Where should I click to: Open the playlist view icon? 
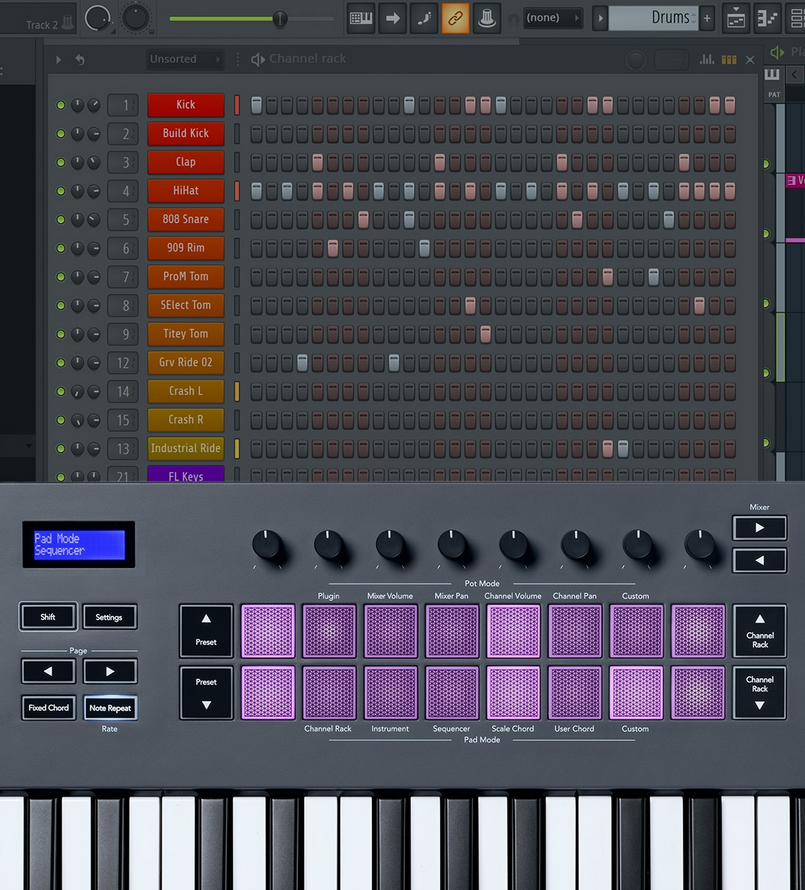736,18
